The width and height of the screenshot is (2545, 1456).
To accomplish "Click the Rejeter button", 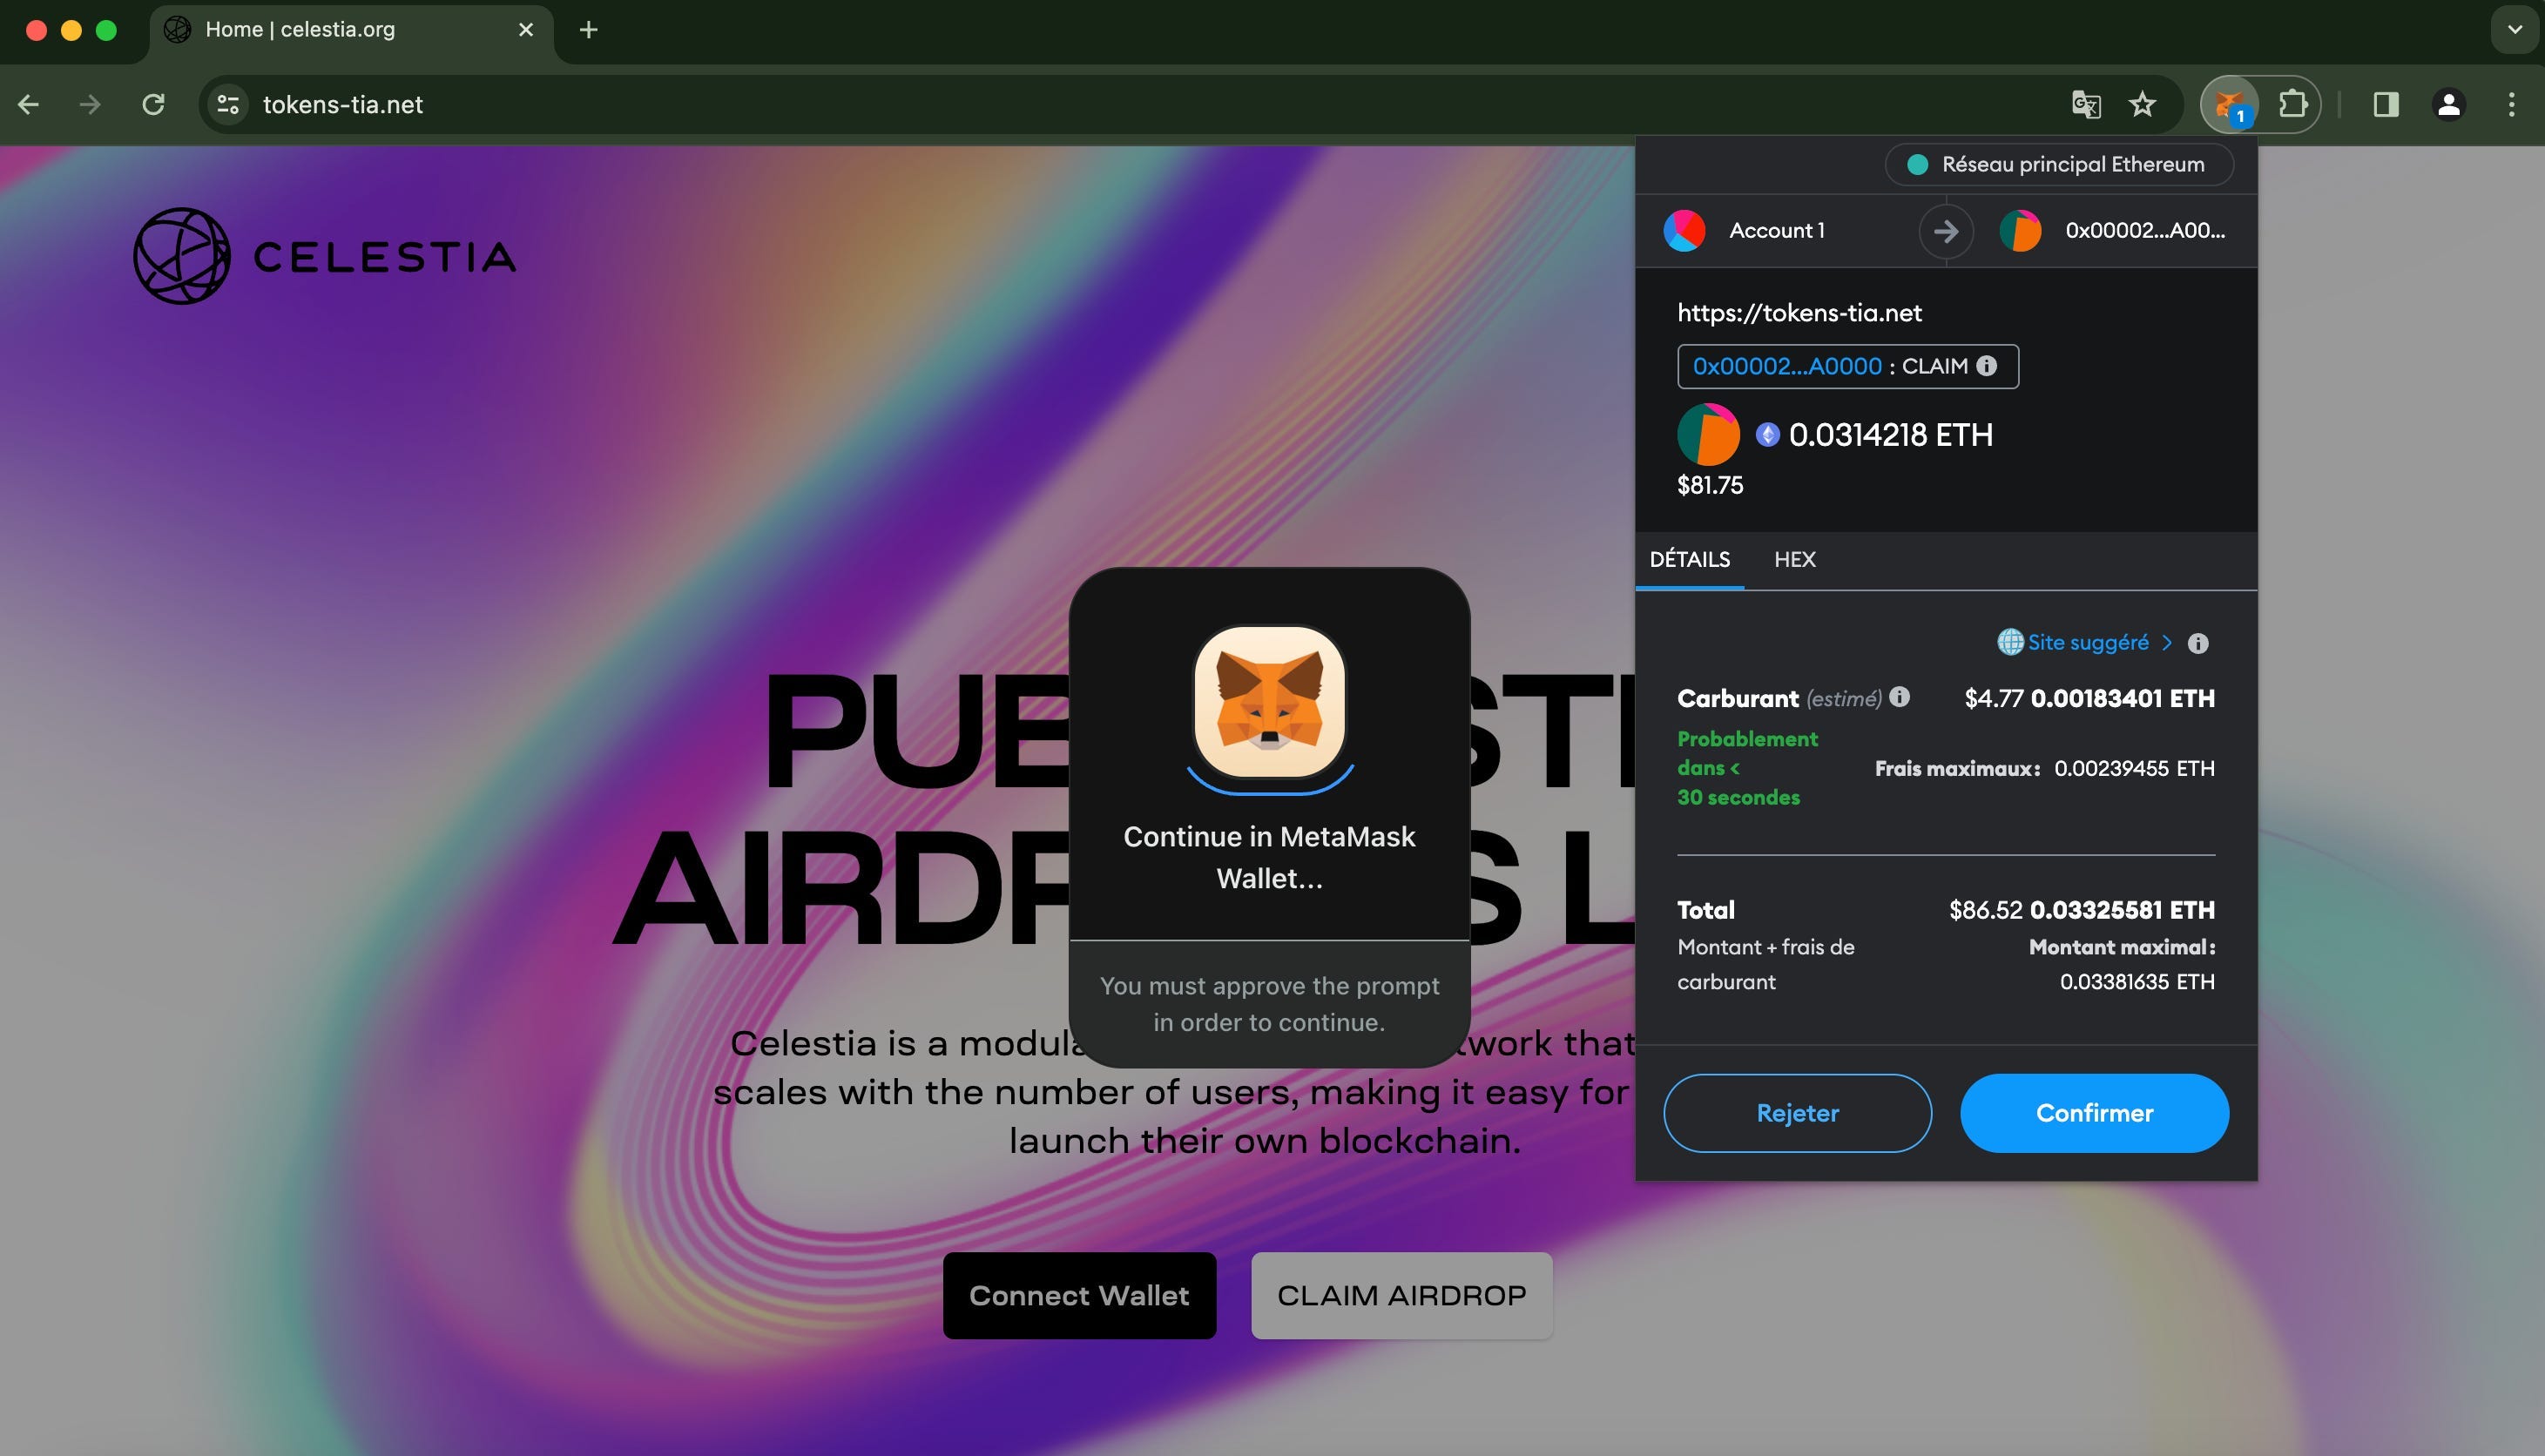I will click(1797, 1113).
